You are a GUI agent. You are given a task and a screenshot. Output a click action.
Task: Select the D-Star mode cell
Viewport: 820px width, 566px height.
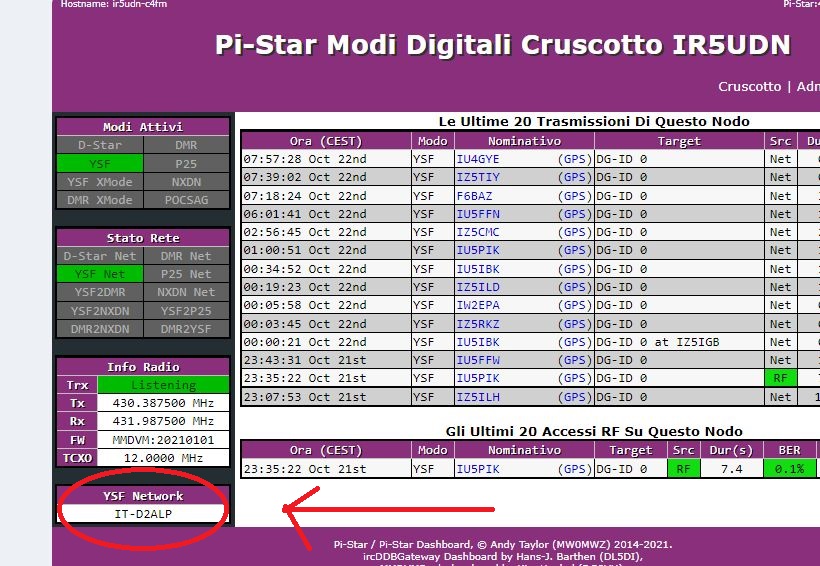coord(100,145)
